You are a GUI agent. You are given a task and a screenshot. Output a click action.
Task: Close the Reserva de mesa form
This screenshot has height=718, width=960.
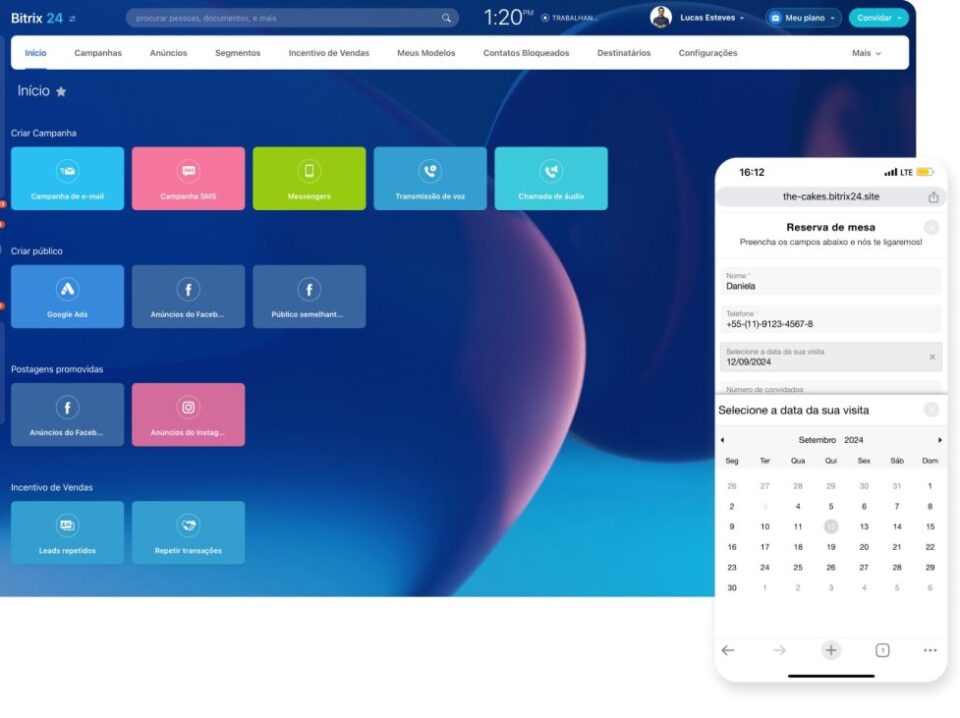931,228
